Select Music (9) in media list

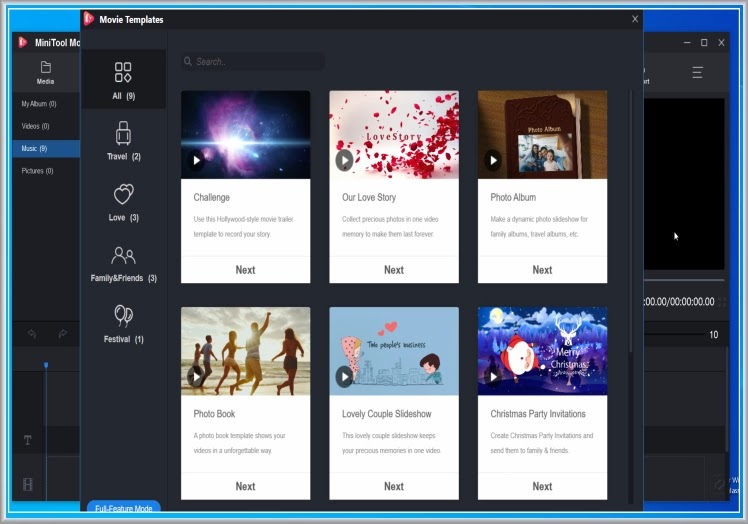(x=46, y=149)
